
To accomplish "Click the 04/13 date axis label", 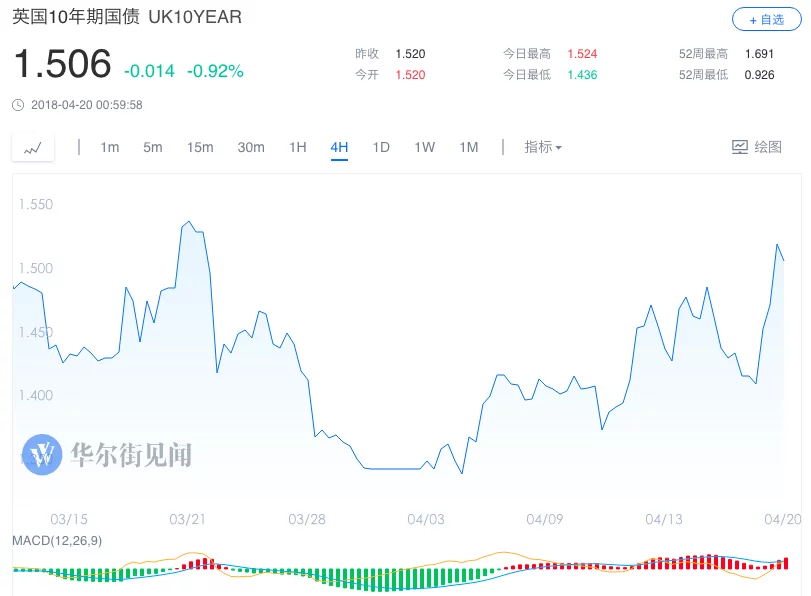I will pyautogui.click(x=664, y=519).
